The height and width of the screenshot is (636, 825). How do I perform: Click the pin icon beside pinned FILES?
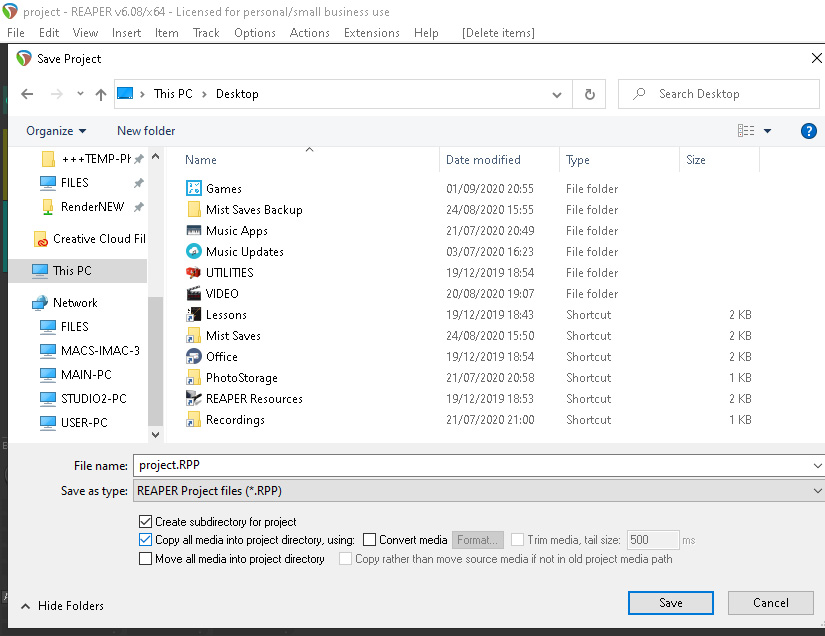pos(138,183)
